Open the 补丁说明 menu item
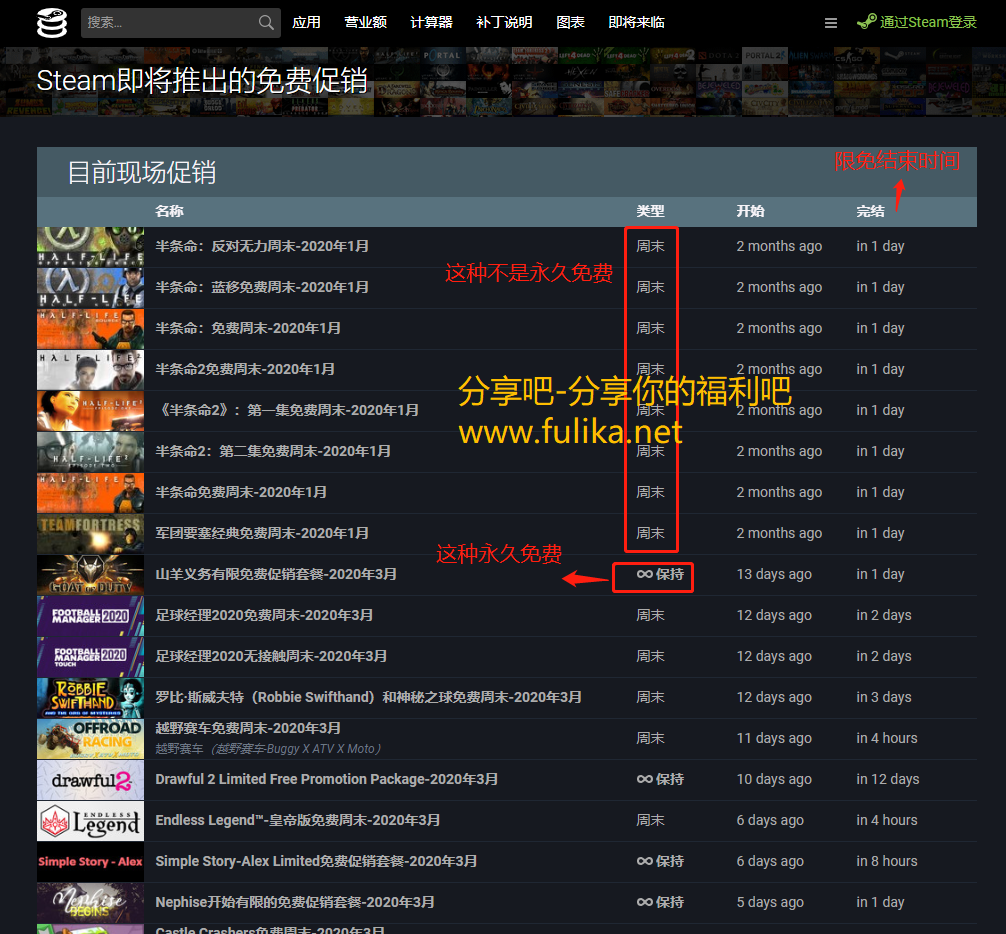The height and width of the screenshot is (934, 1006). [504, 22]
